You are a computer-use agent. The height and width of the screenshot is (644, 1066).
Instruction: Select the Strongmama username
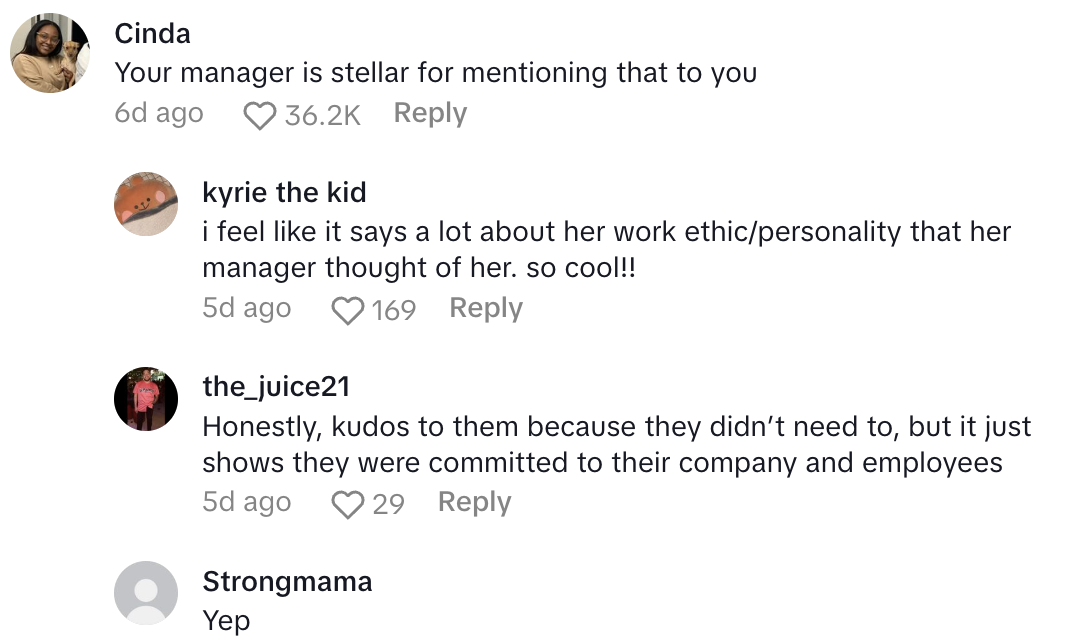(x=287, y=581)
